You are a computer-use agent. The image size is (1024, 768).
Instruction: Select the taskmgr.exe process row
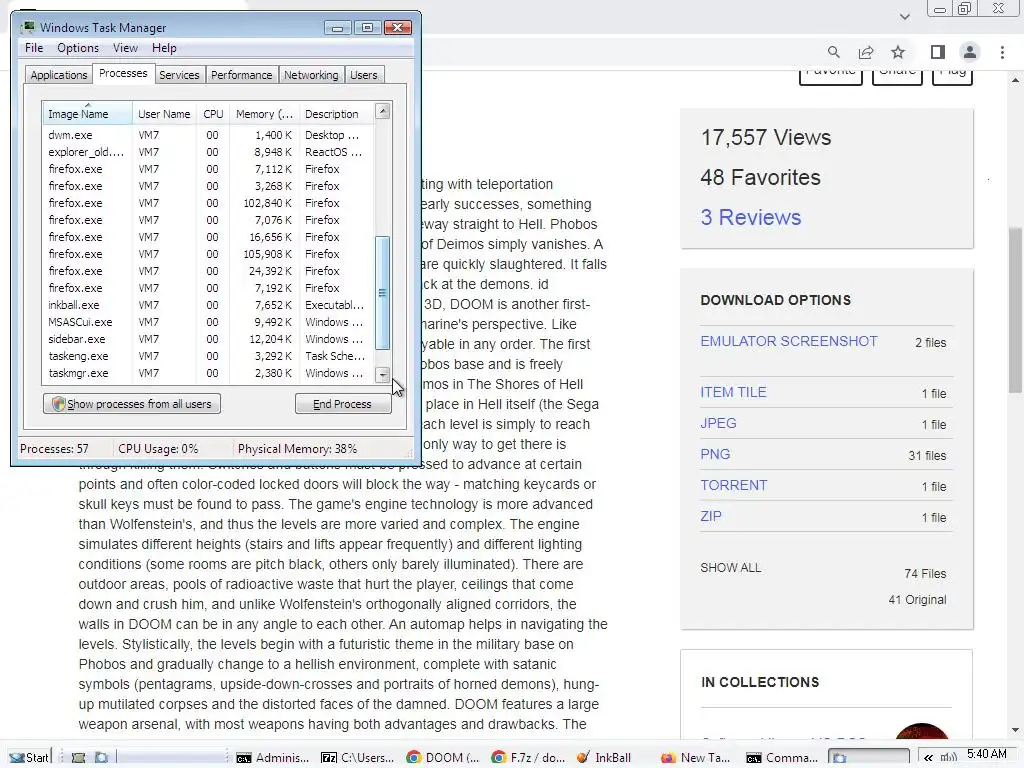point(209,373)
